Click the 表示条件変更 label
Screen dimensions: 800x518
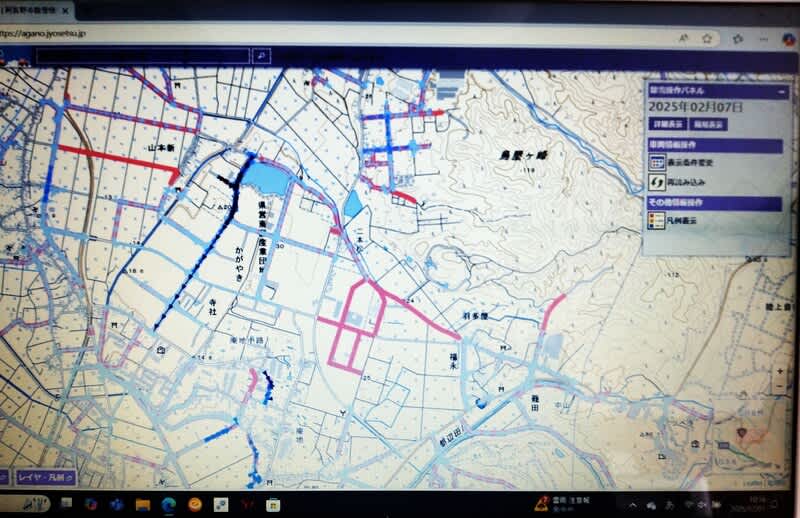click(x=690, y=163)
